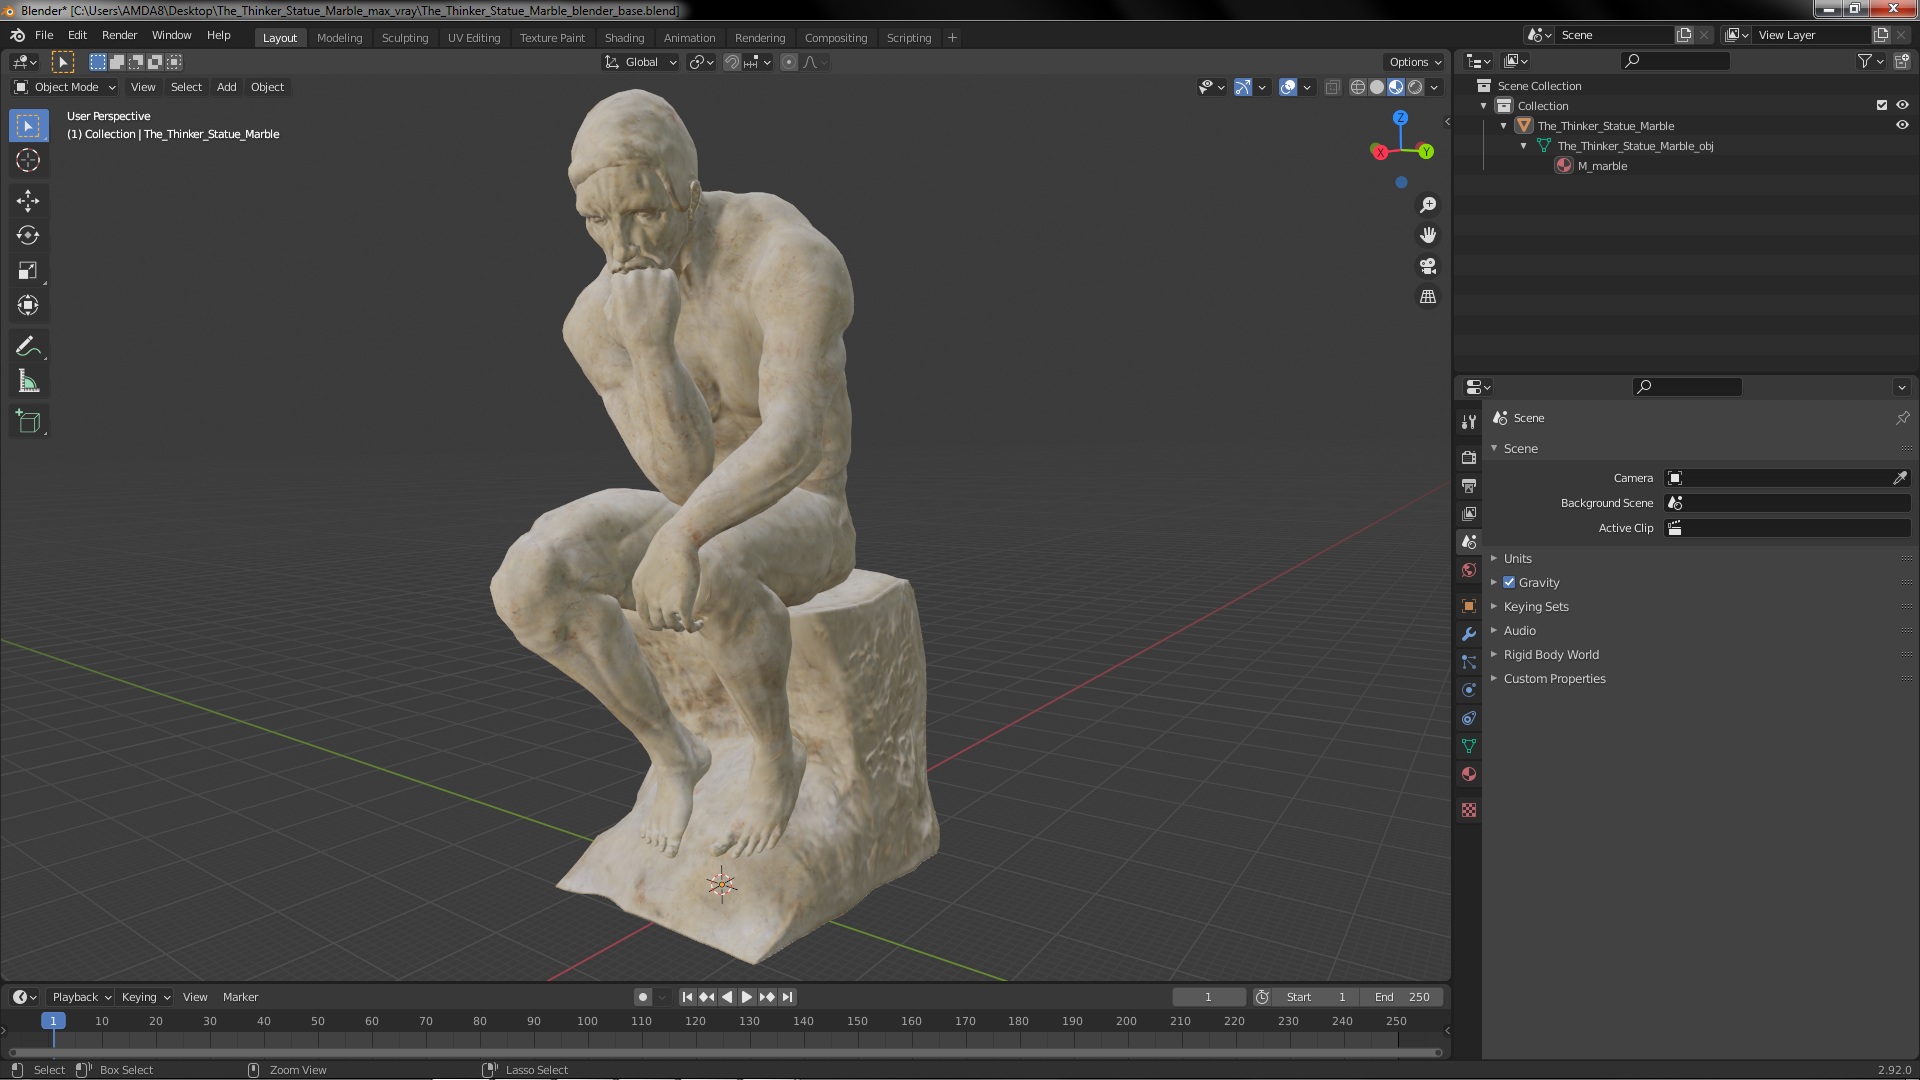Open Render properties tab
Screen dimensions: 1920x1080
(x=1468, y=458)
